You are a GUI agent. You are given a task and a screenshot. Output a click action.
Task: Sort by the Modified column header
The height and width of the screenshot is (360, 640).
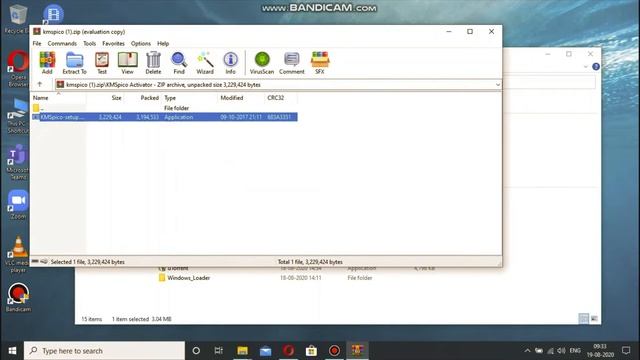pyautogui.click(x=241, y=98)
